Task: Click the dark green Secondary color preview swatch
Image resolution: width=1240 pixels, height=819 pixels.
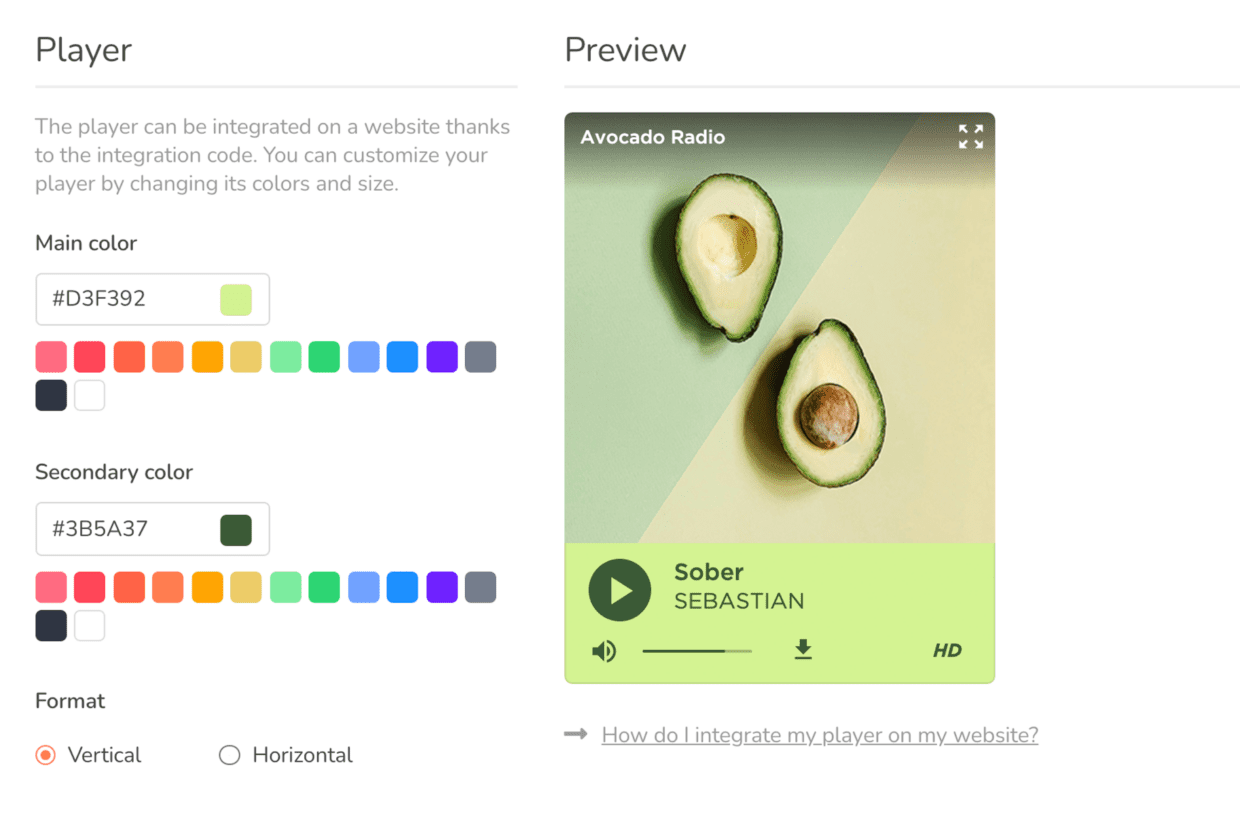Action: (238, 529)
